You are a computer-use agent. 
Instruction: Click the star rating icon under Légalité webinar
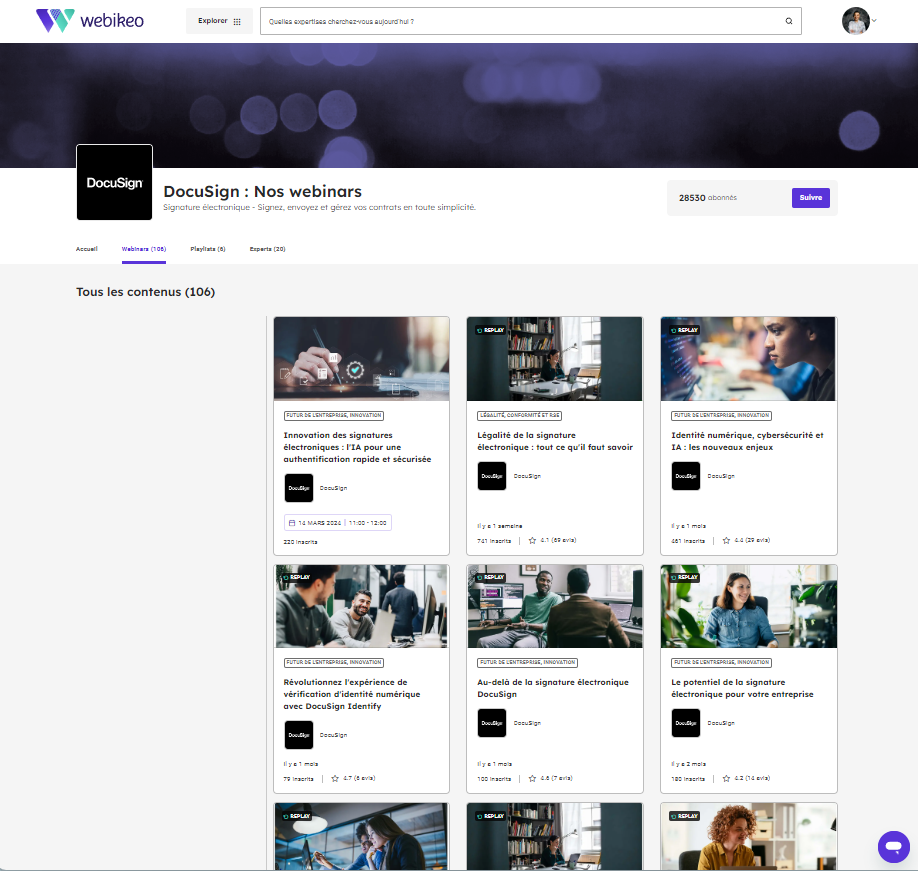[531, 539]
